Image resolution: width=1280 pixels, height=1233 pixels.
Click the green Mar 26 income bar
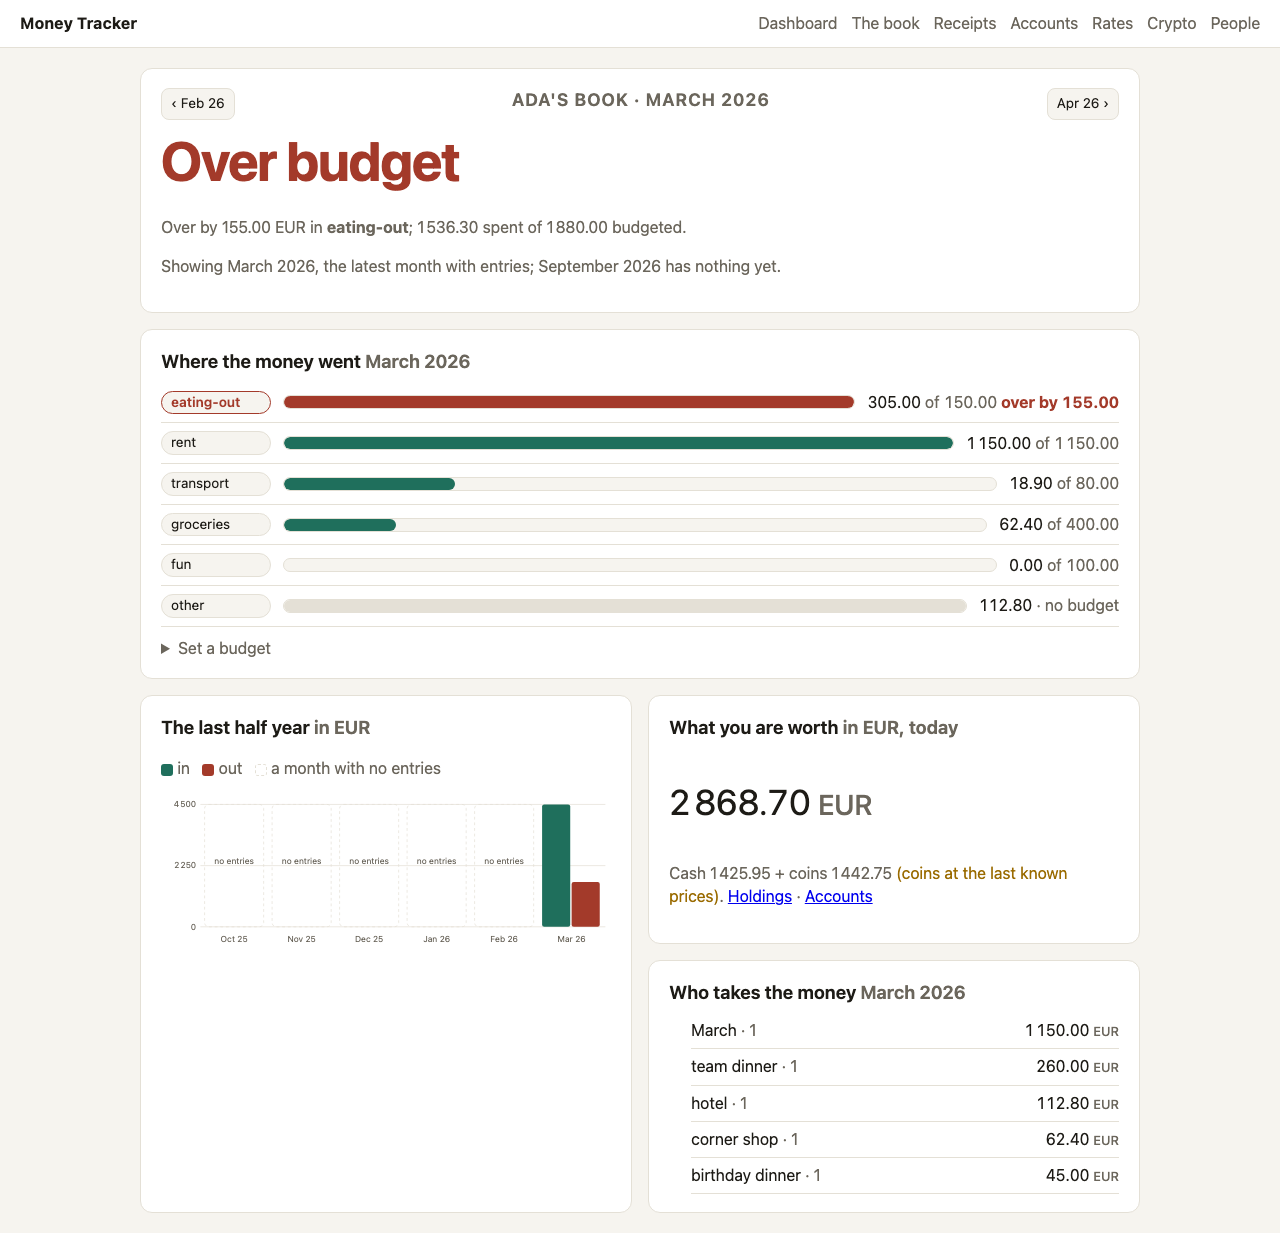tap(556, 866)
